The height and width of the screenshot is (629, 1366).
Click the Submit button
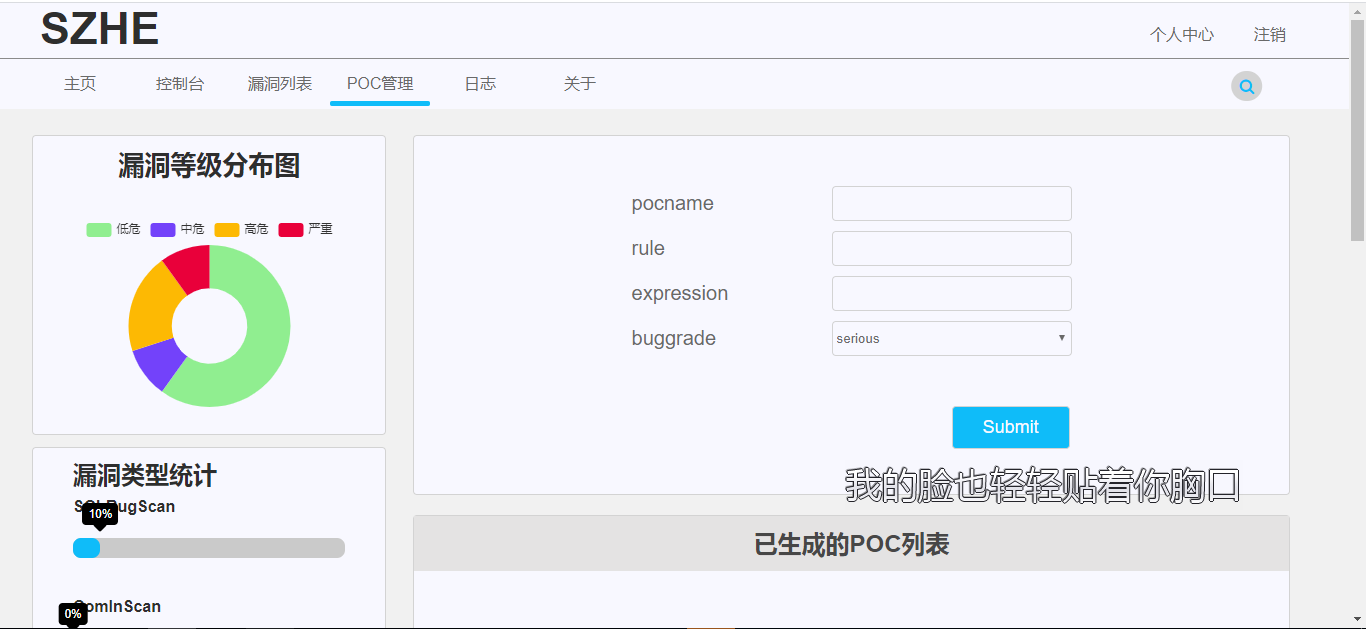coord(1010,427)
